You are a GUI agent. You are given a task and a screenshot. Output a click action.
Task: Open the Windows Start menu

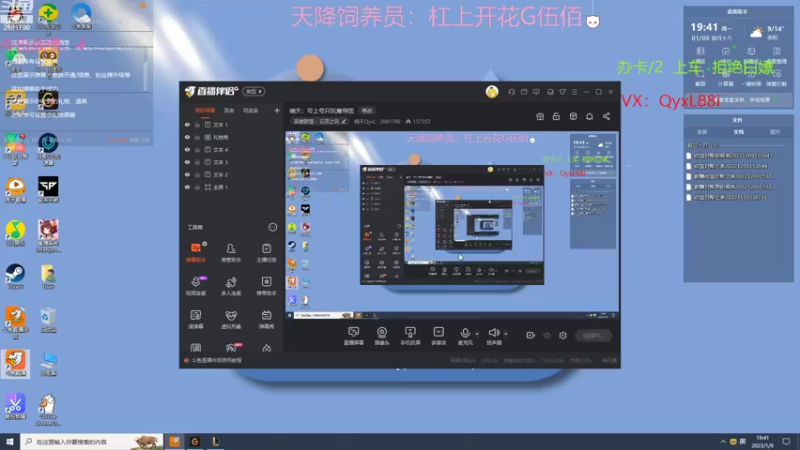tap(10, 441)
